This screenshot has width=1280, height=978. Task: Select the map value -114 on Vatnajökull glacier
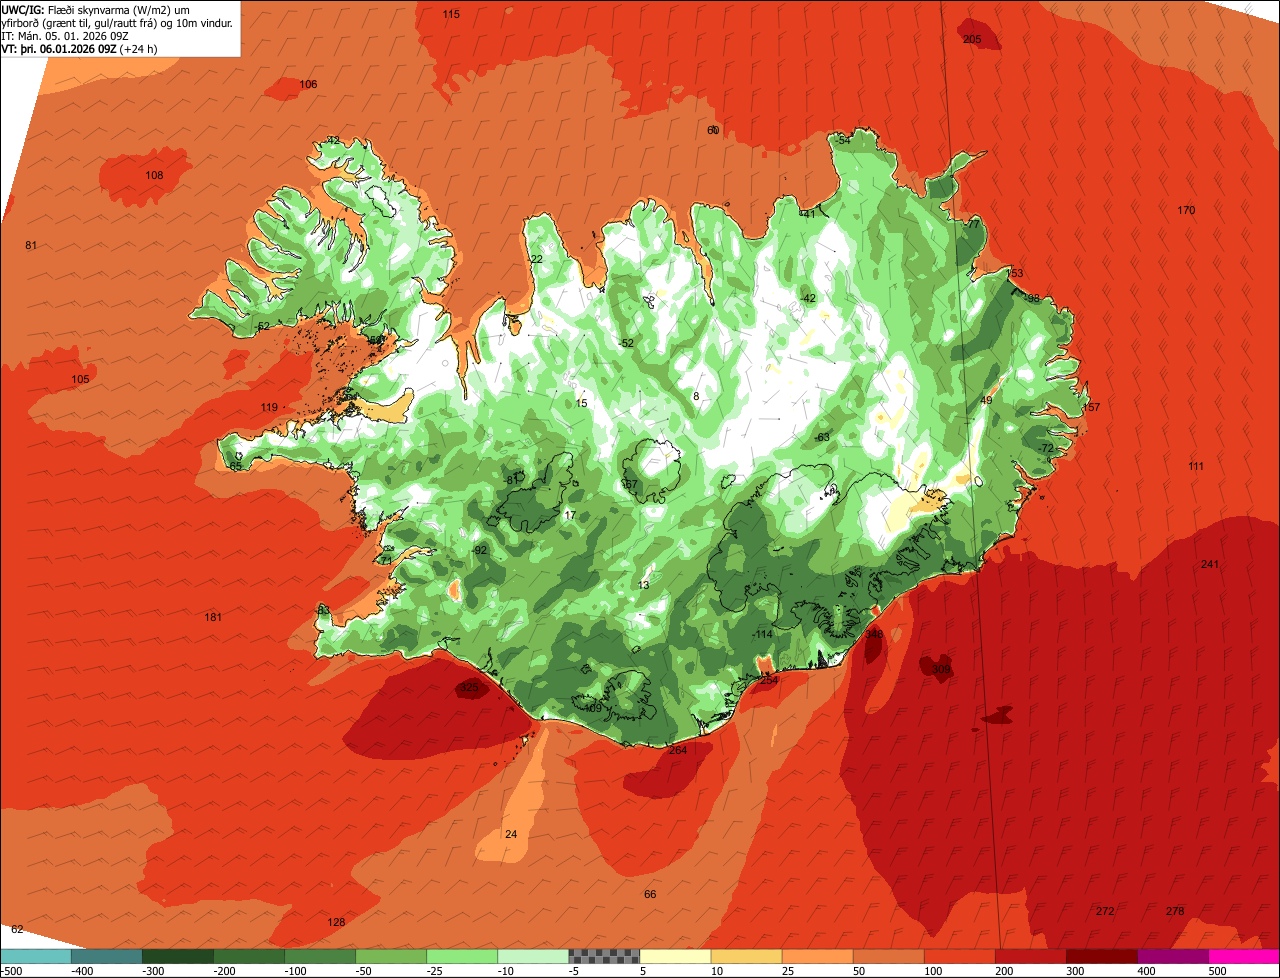click(764, 634)
